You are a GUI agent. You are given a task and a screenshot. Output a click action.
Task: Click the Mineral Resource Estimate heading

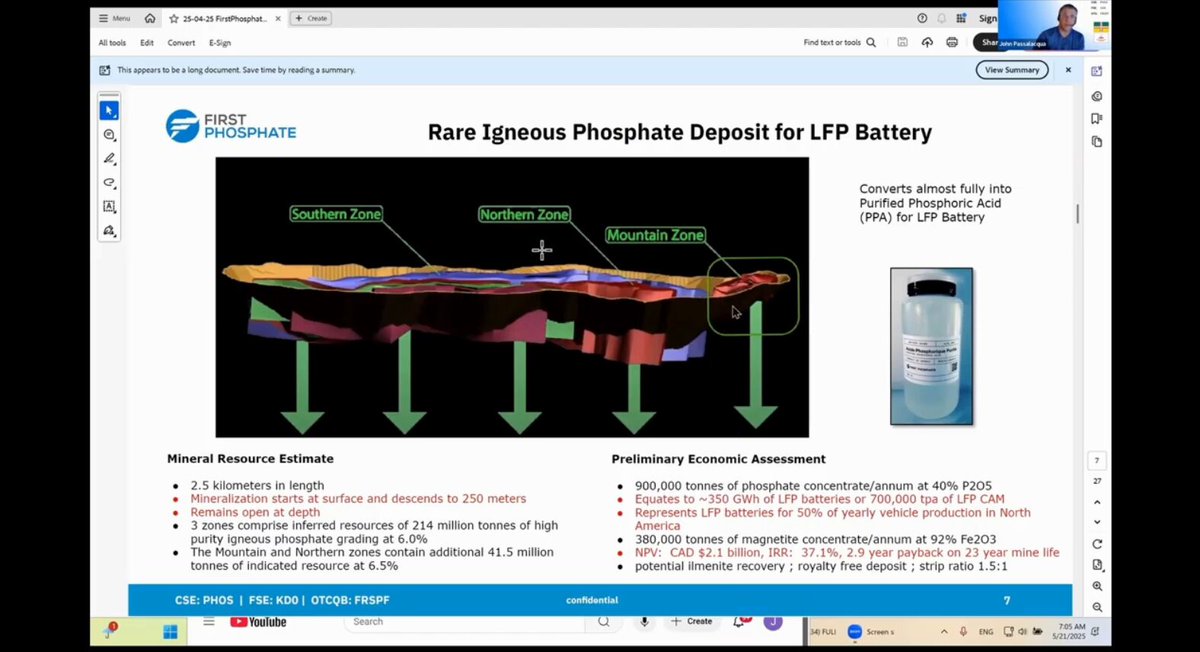250,459
